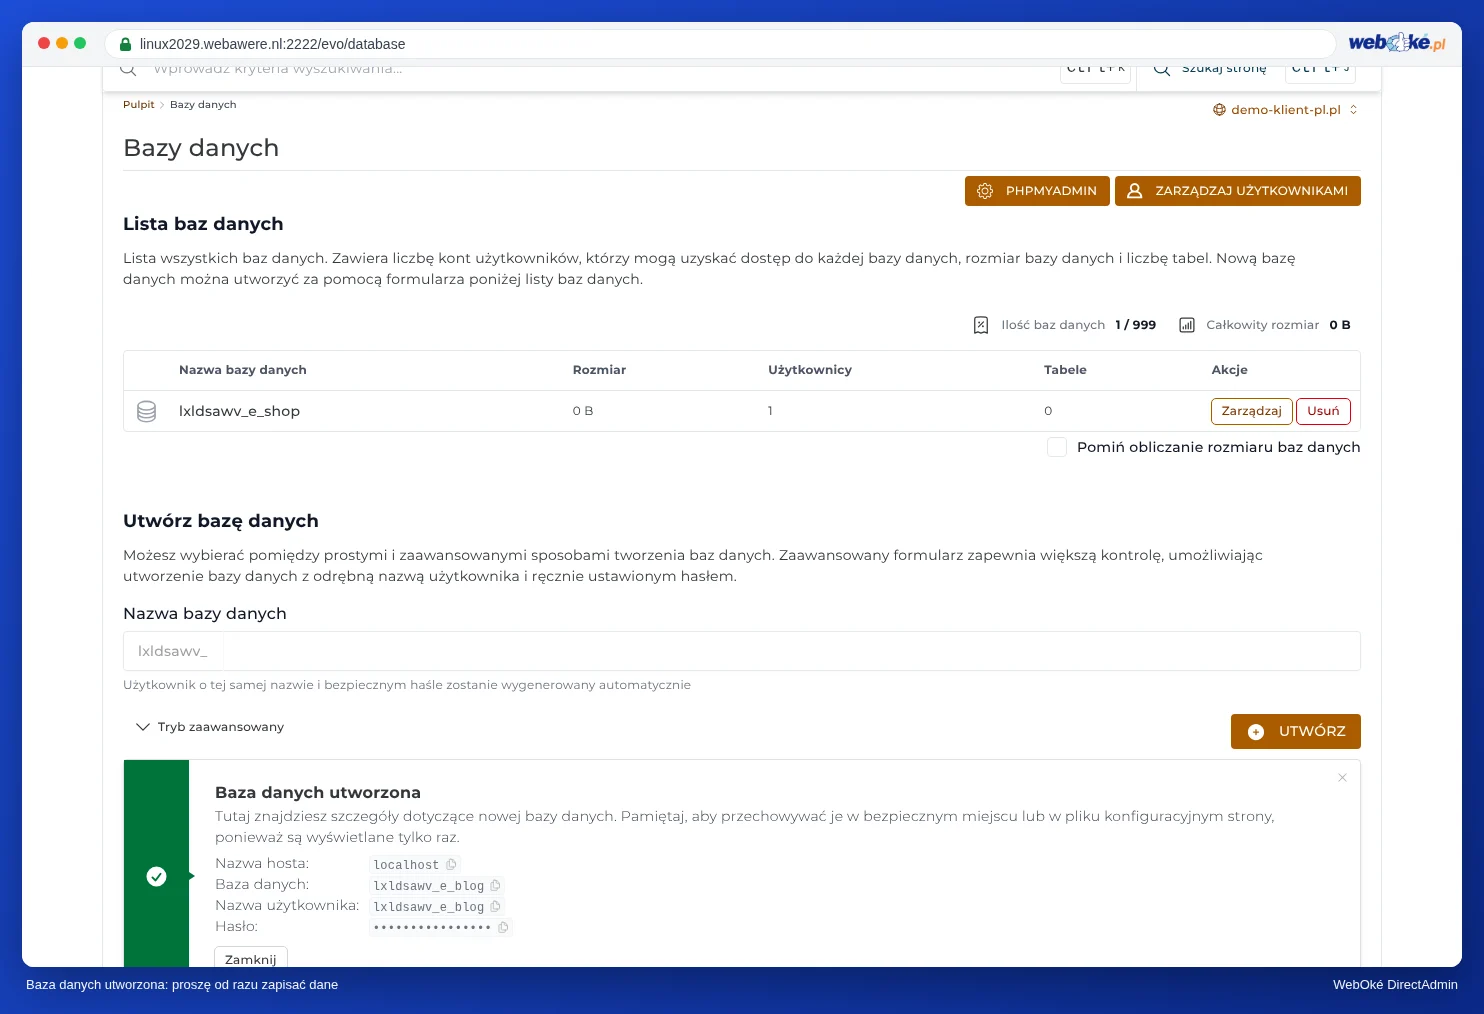1484x1014 pixels.
Task: Open the demo-klient-pl.pl domain selector
Action: click(1285, 110)
